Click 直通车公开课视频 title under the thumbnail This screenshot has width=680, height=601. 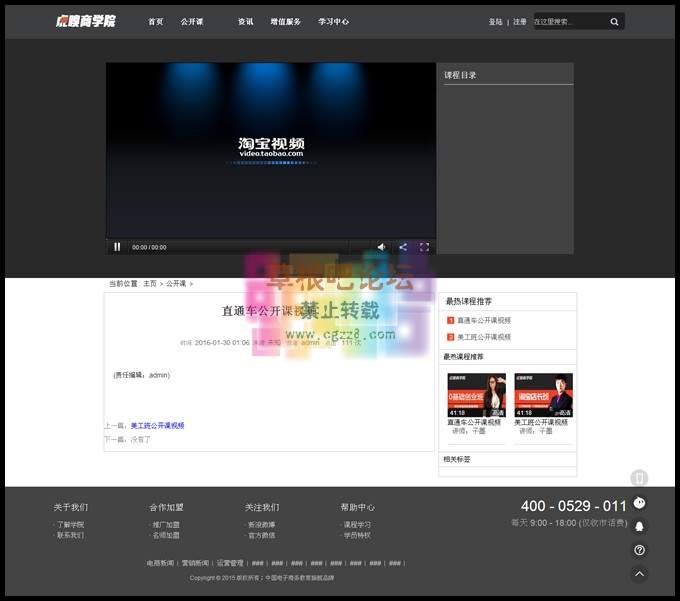[474, 422]
